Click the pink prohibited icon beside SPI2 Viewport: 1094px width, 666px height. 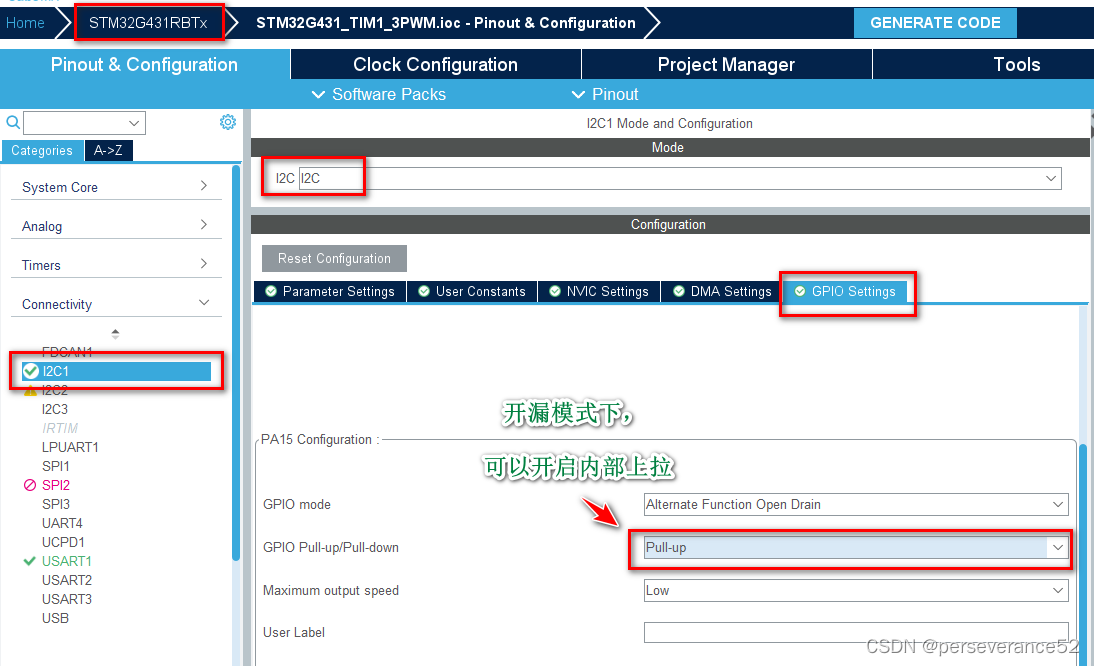pyautogui.click(x=30, y=485)
